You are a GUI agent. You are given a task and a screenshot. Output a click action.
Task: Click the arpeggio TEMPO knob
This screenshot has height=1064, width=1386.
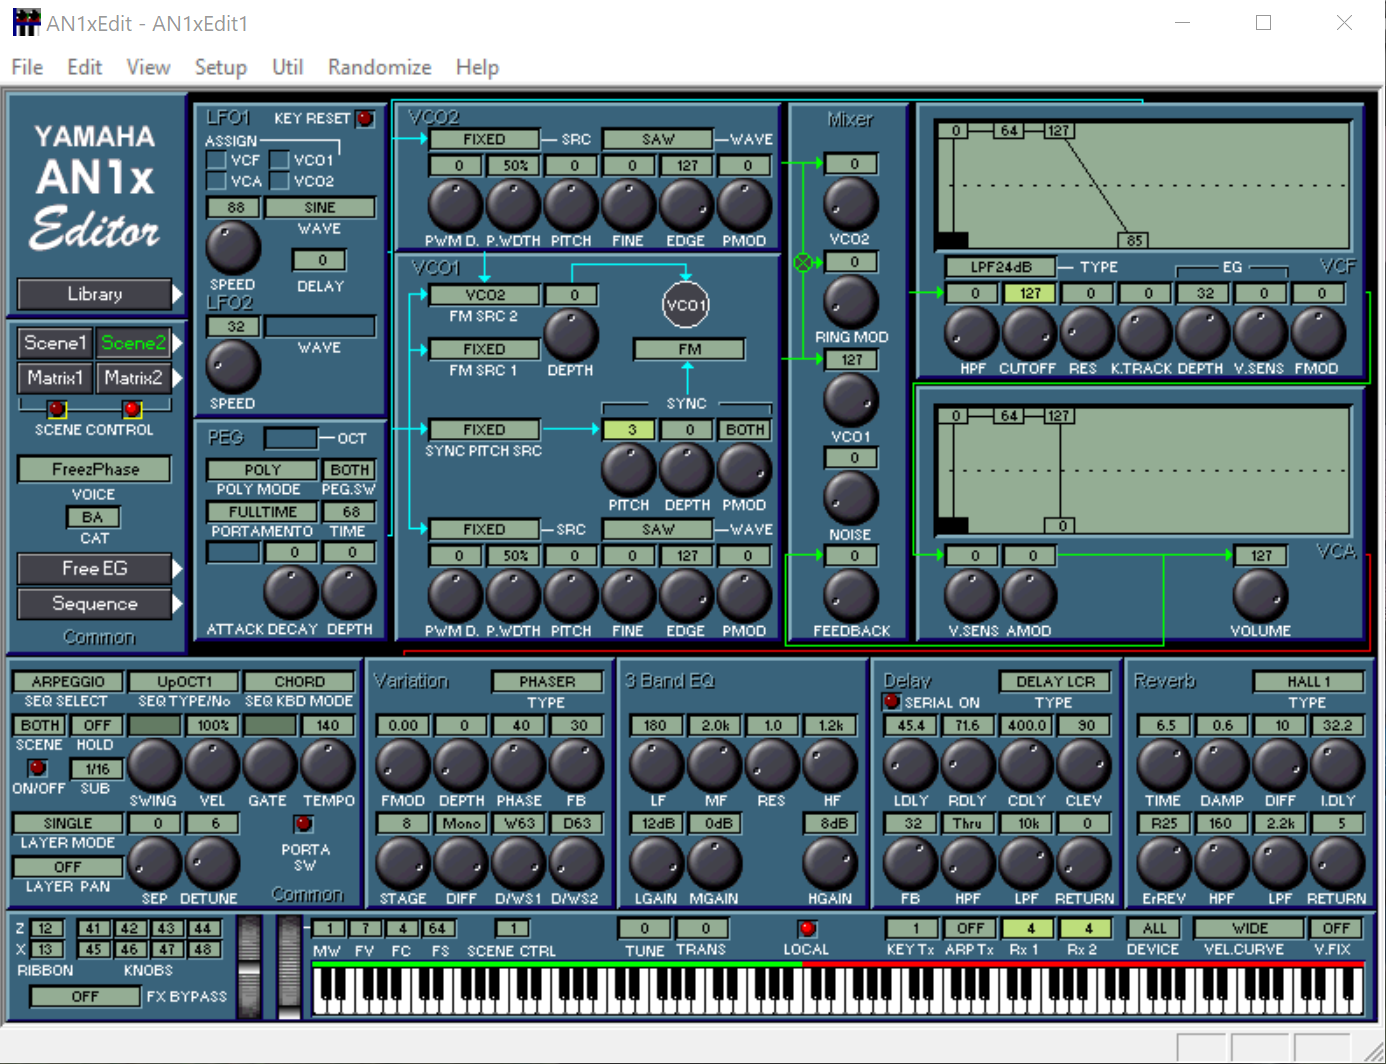pyautogui.click(x=328, y=766)
